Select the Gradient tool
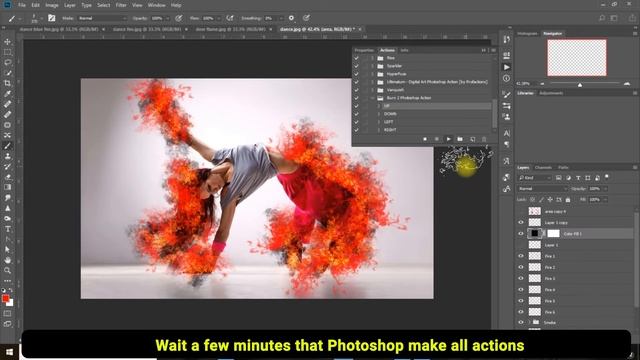The image size is (640, 360). point(7,187)
